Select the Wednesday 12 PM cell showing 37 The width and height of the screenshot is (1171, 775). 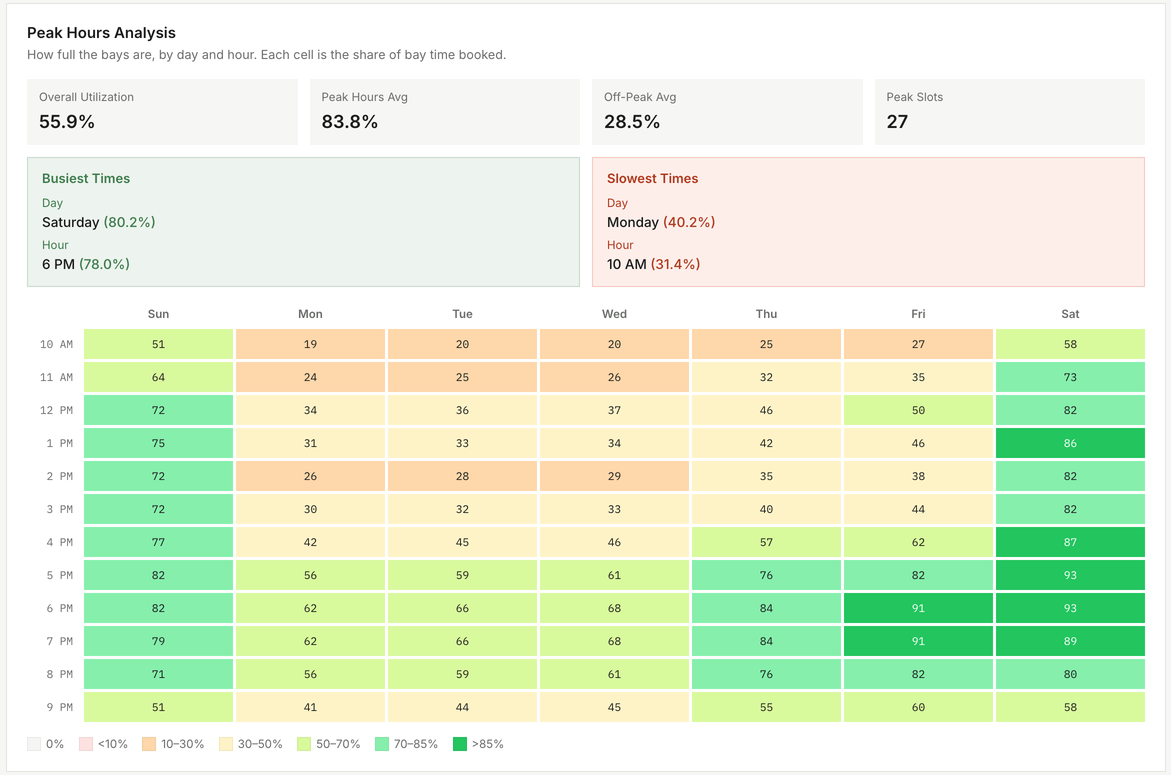(614, 410)
